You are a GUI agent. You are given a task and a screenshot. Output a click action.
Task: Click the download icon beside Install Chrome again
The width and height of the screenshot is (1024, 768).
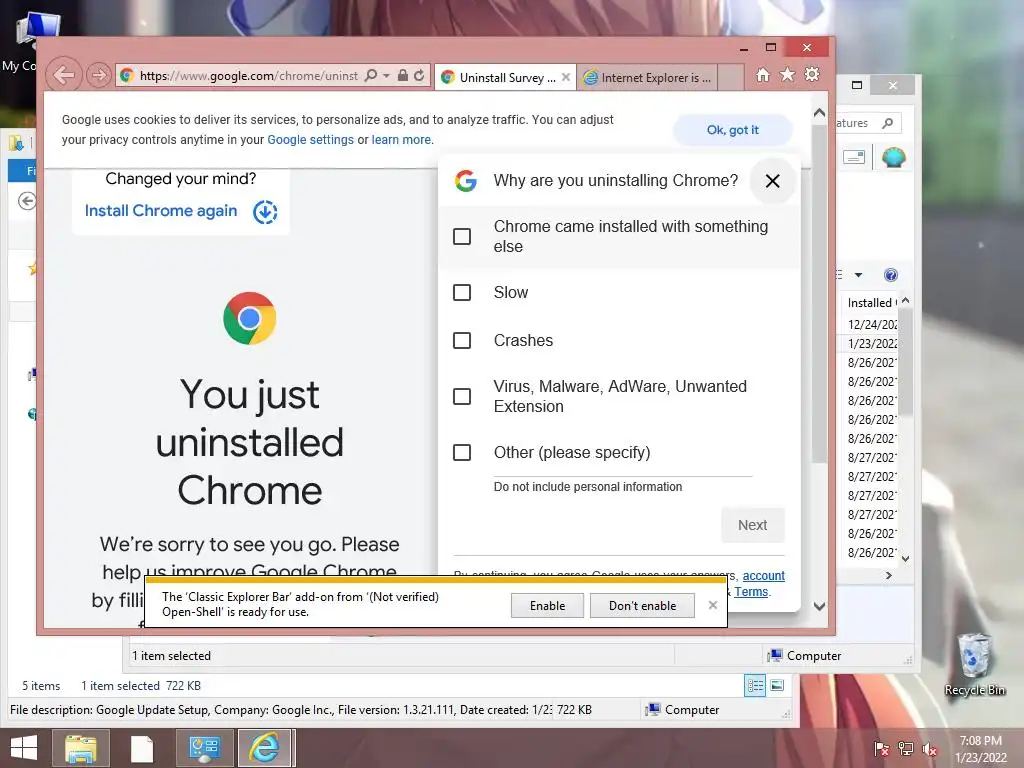265,212
